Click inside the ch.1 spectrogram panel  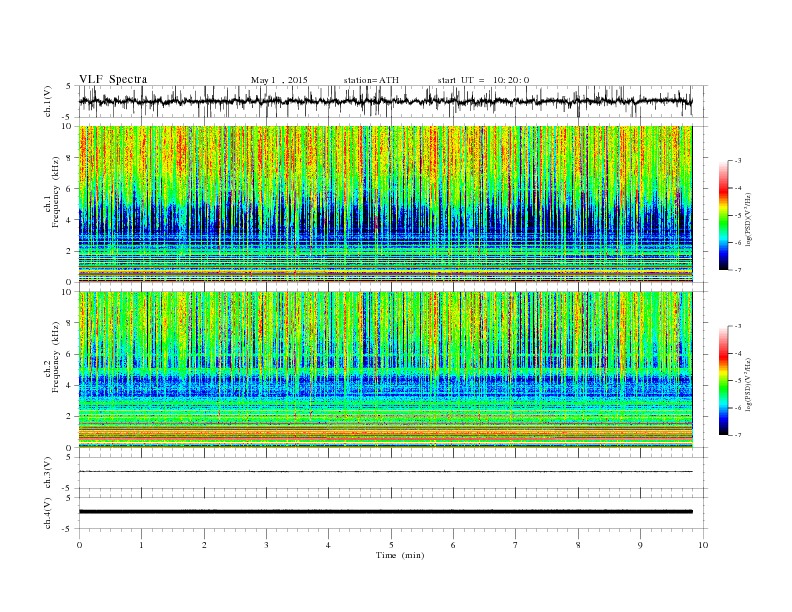pos(385,204)
